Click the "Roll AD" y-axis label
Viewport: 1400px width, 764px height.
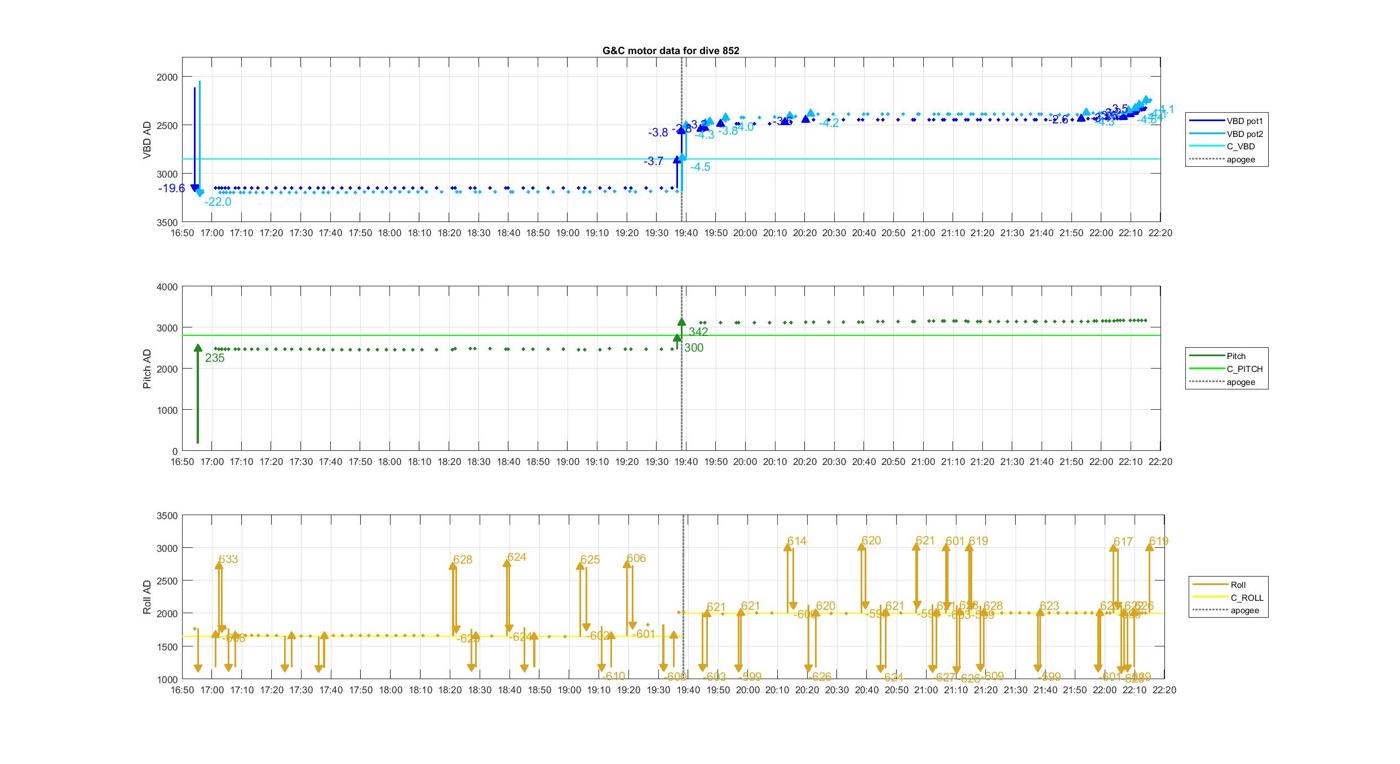coord(147,597)
